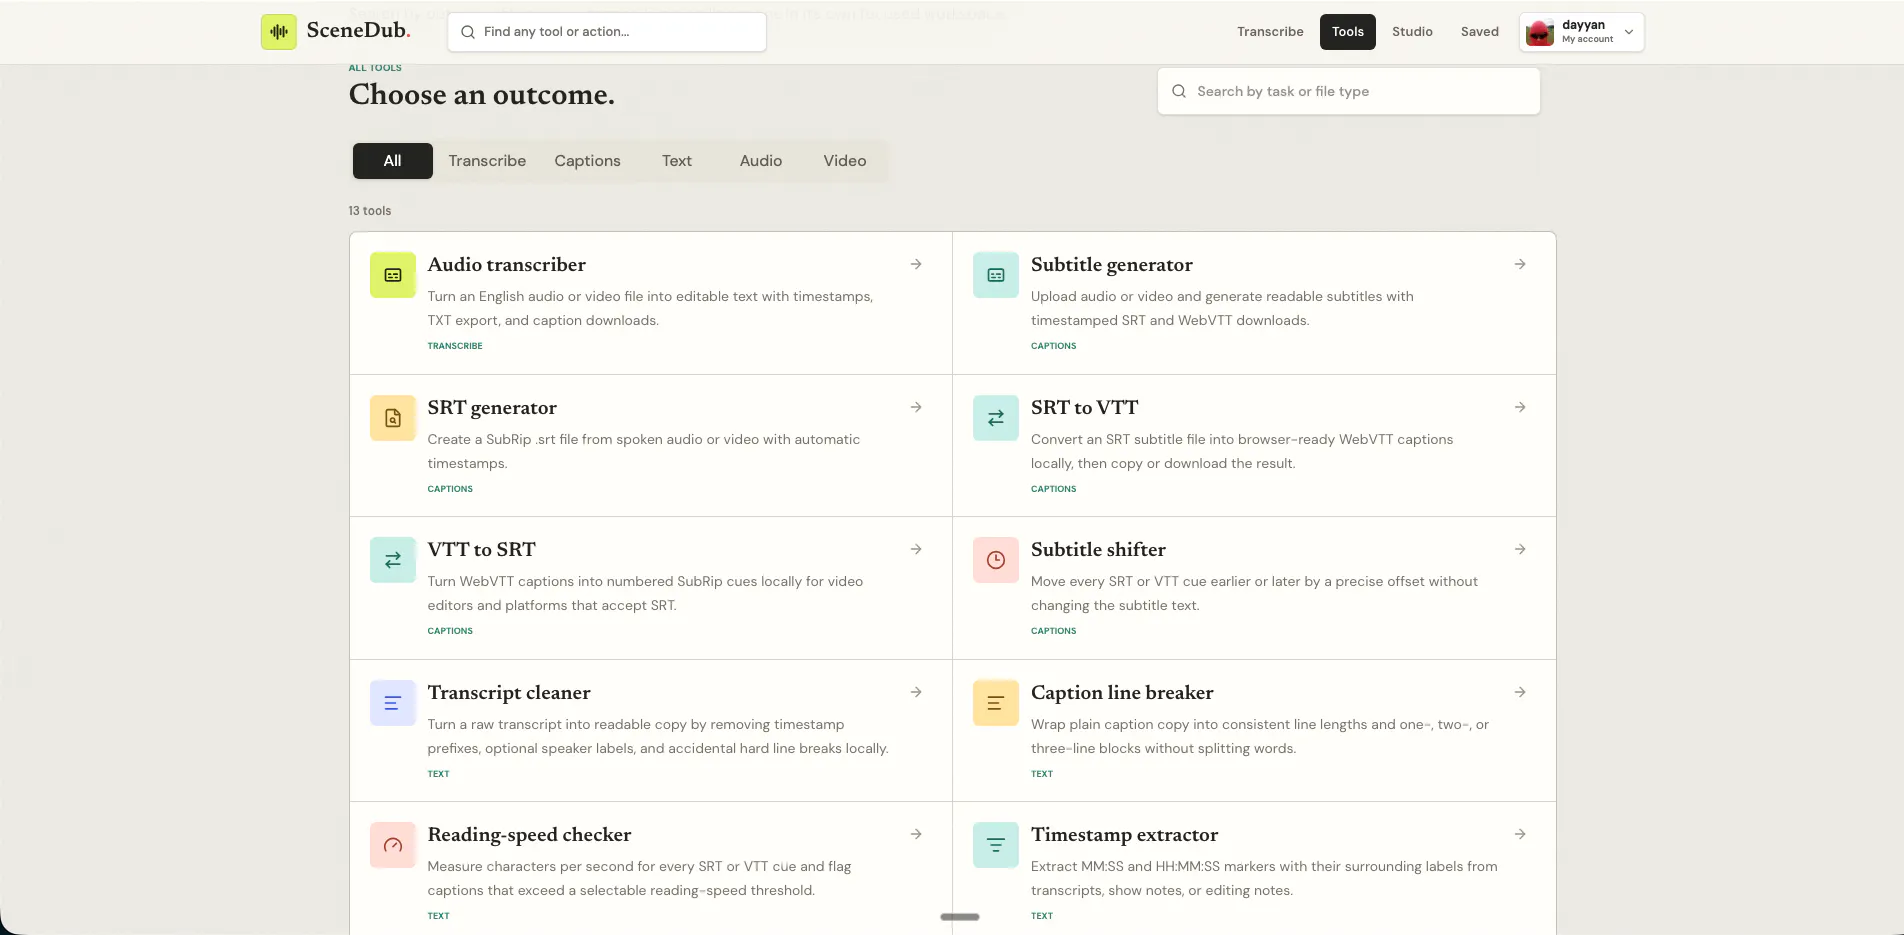
Task: Click the Transcript cleaner lines icon
Action: (x=393, y=703)
